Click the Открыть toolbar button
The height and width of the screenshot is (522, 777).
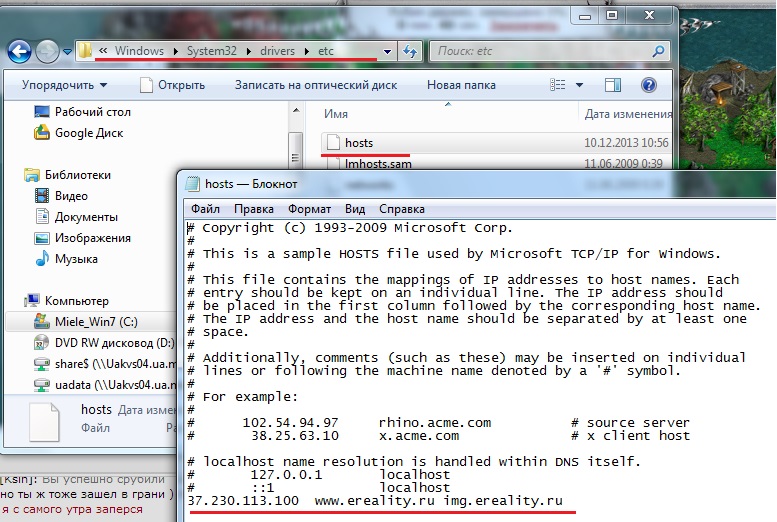click(x=172, y=85)
